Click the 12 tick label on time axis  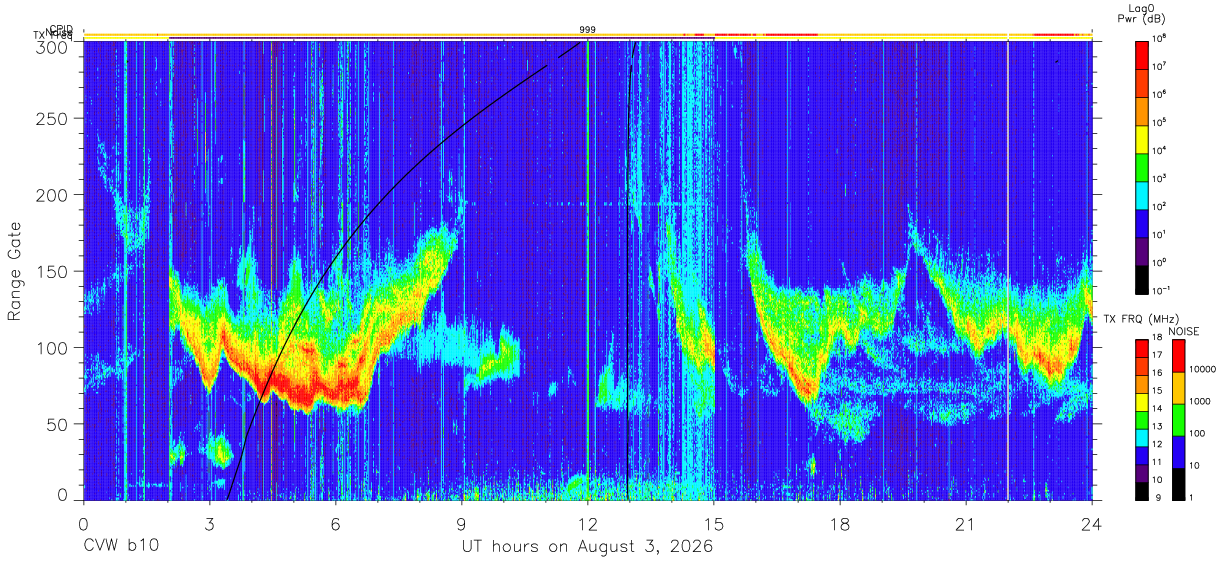pos(588,524)
